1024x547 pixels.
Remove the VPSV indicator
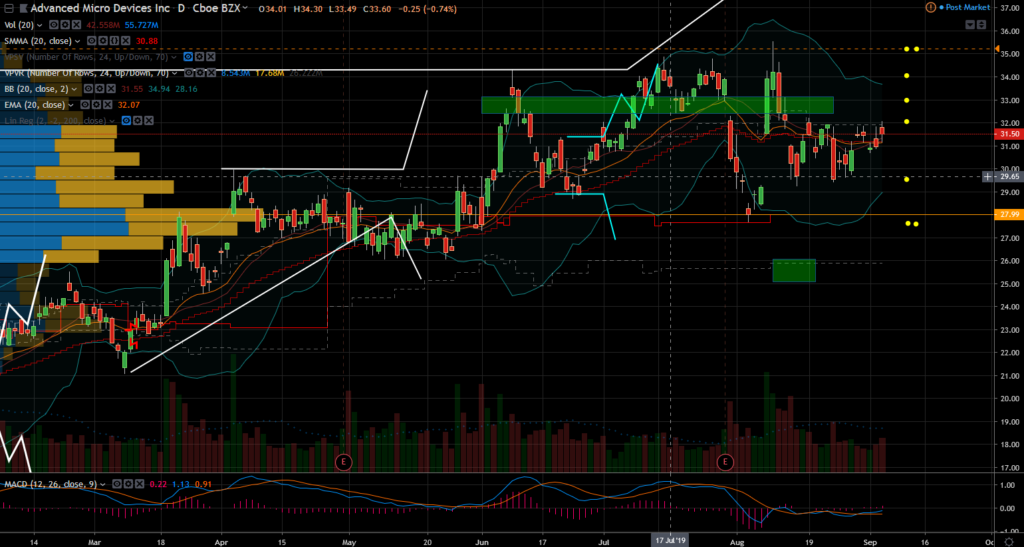click(211, 57)
